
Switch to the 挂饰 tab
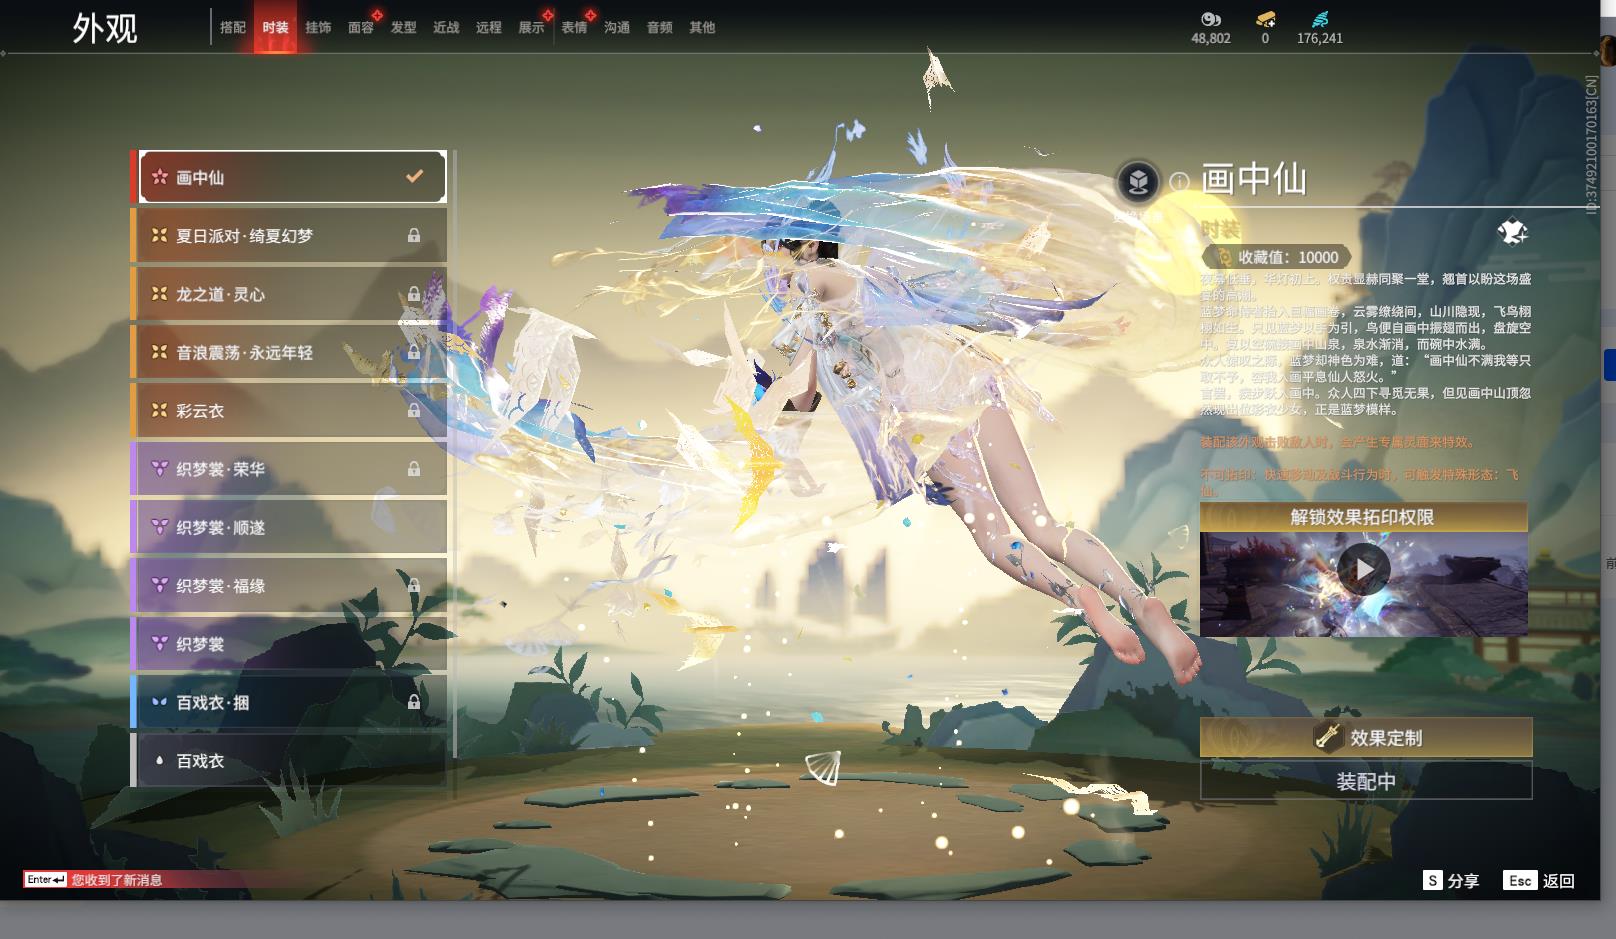tap(318, 28)
